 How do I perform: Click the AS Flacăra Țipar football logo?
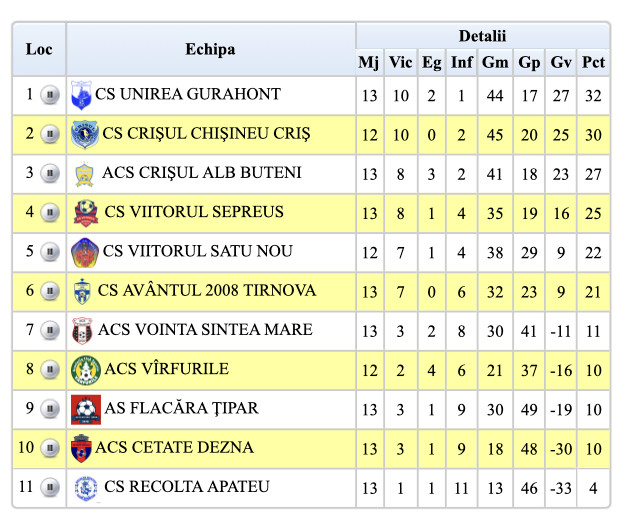(85, 409)
